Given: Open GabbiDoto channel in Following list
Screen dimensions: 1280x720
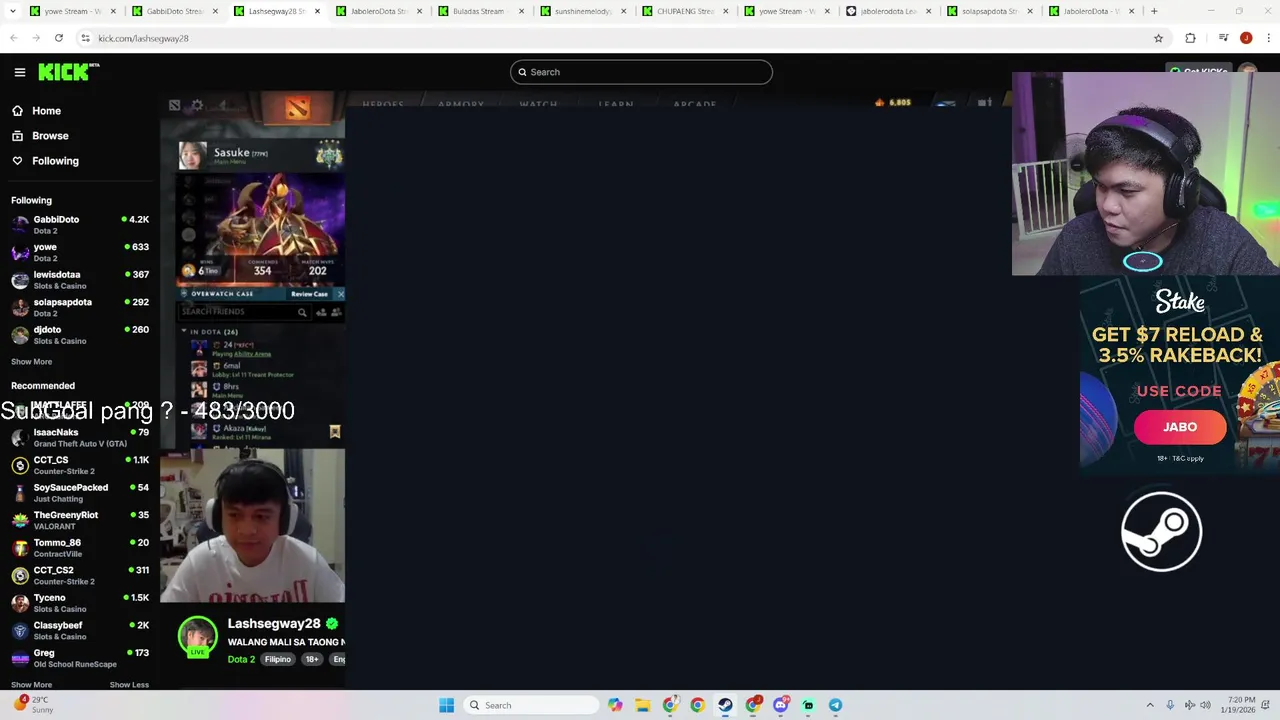Looking at the screenshot, I should pos(80,225).
